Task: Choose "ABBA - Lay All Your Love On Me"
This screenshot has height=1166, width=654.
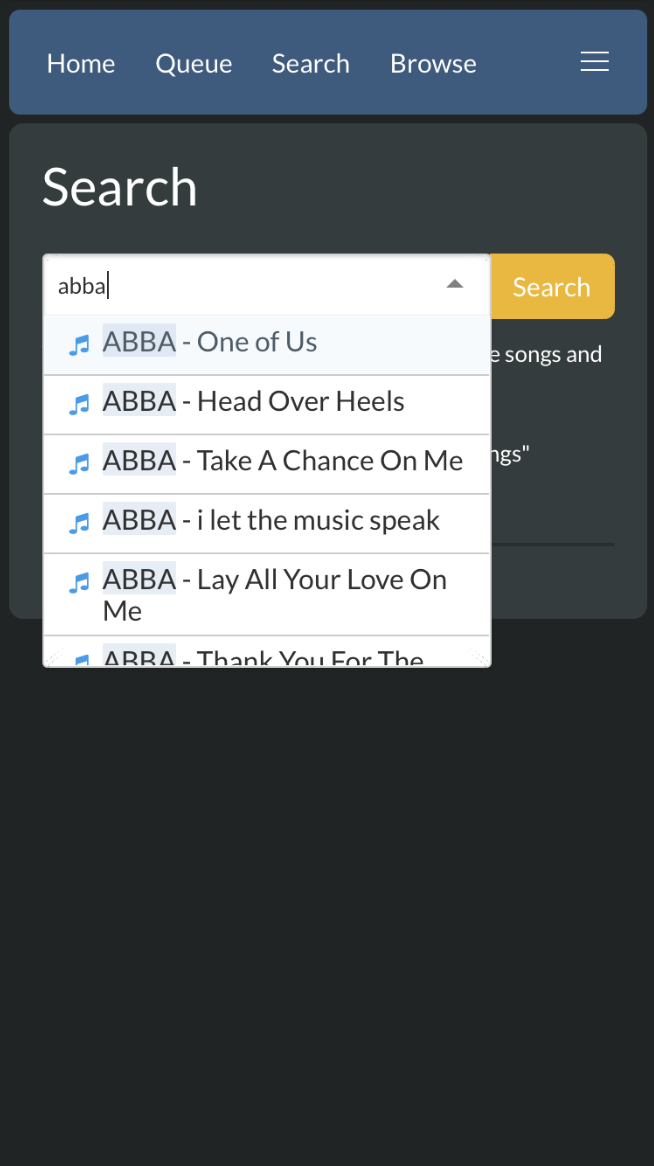Action: point(275,594)
